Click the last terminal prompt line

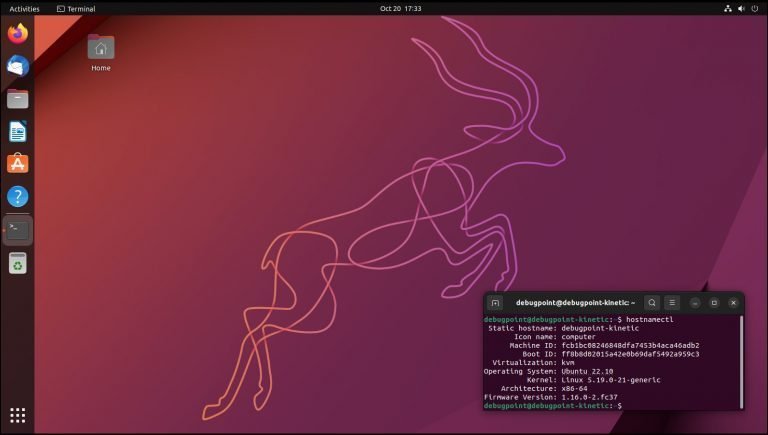coord(553,406)
